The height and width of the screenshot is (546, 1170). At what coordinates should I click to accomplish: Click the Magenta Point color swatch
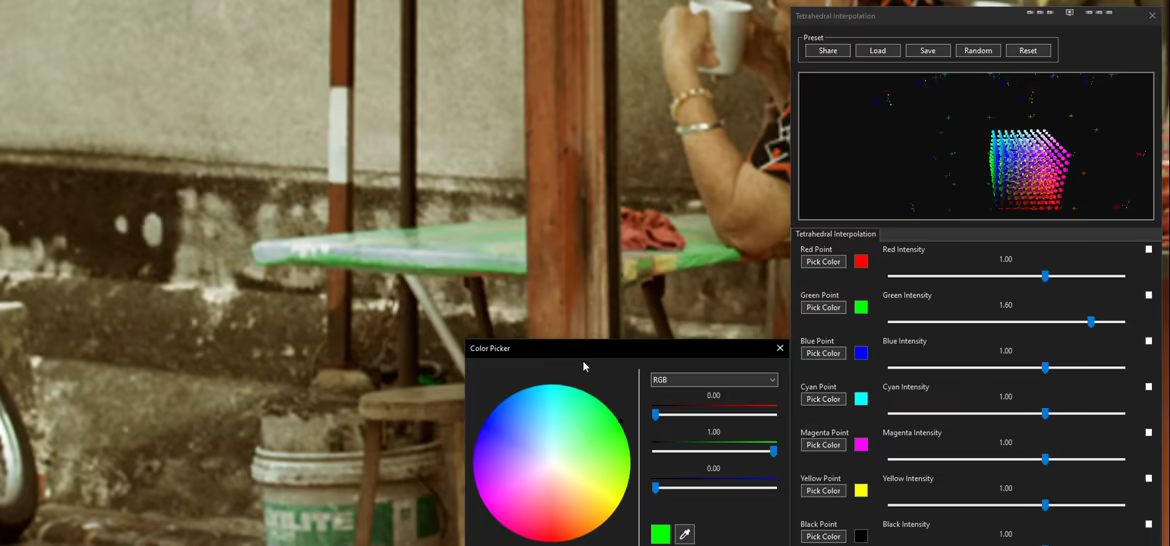(861, 445)
